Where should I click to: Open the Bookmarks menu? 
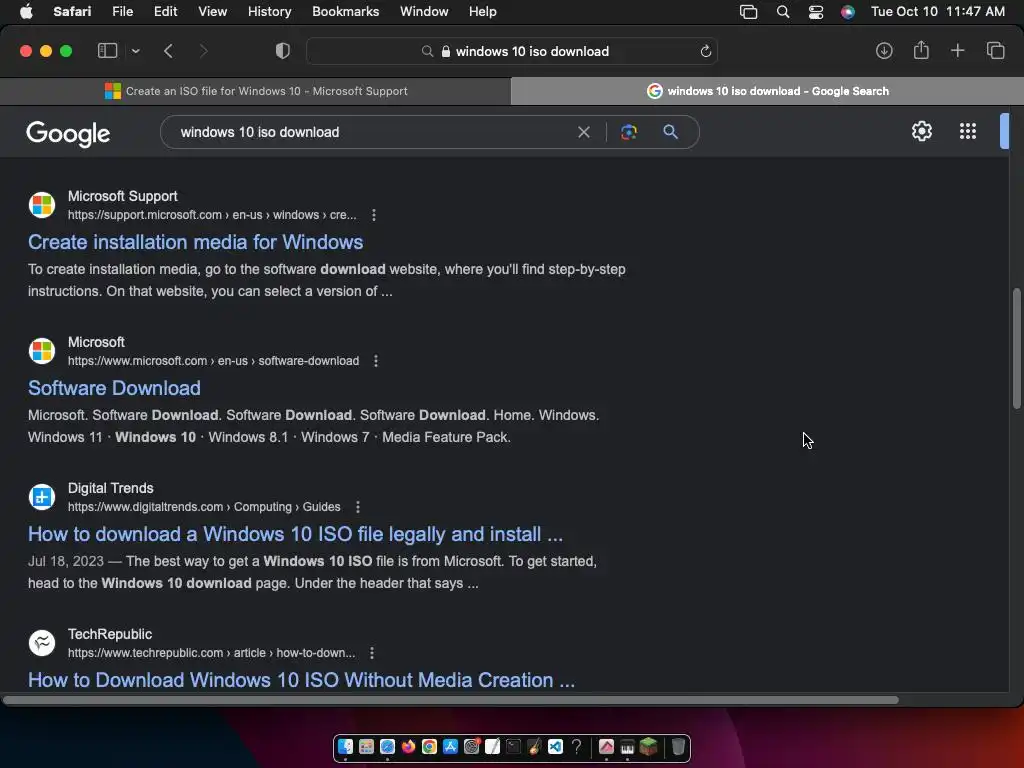pos(345,12)
